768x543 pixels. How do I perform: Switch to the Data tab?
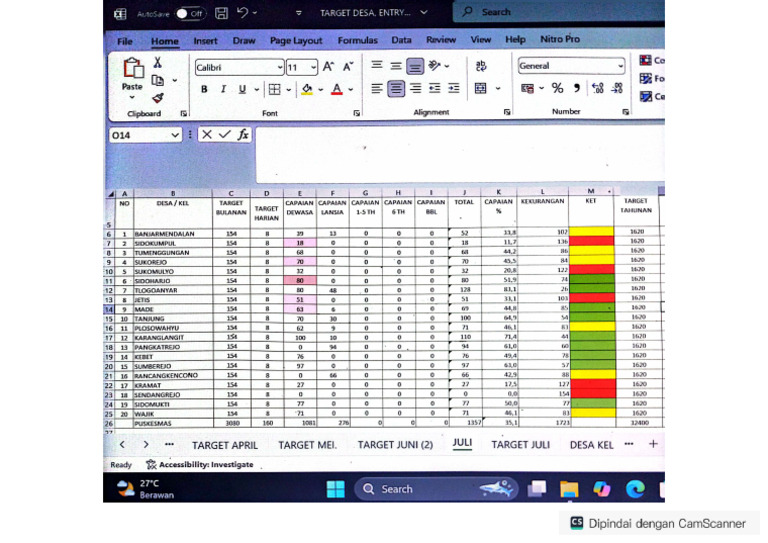[x=401, y=40]
